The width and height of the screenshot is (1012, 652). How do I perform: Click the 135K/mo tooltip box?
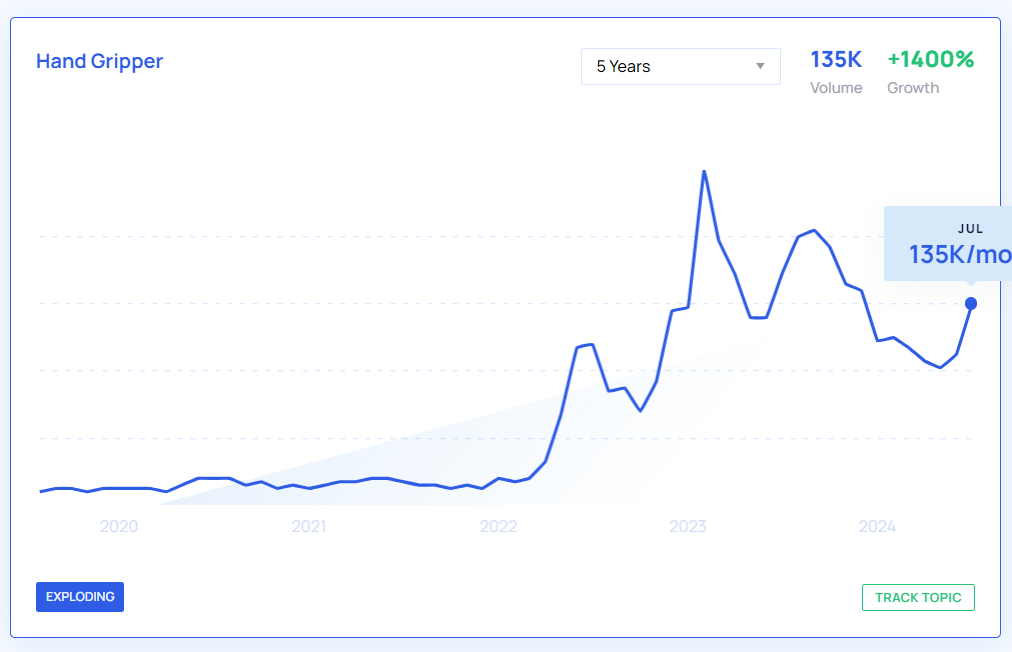950,245
